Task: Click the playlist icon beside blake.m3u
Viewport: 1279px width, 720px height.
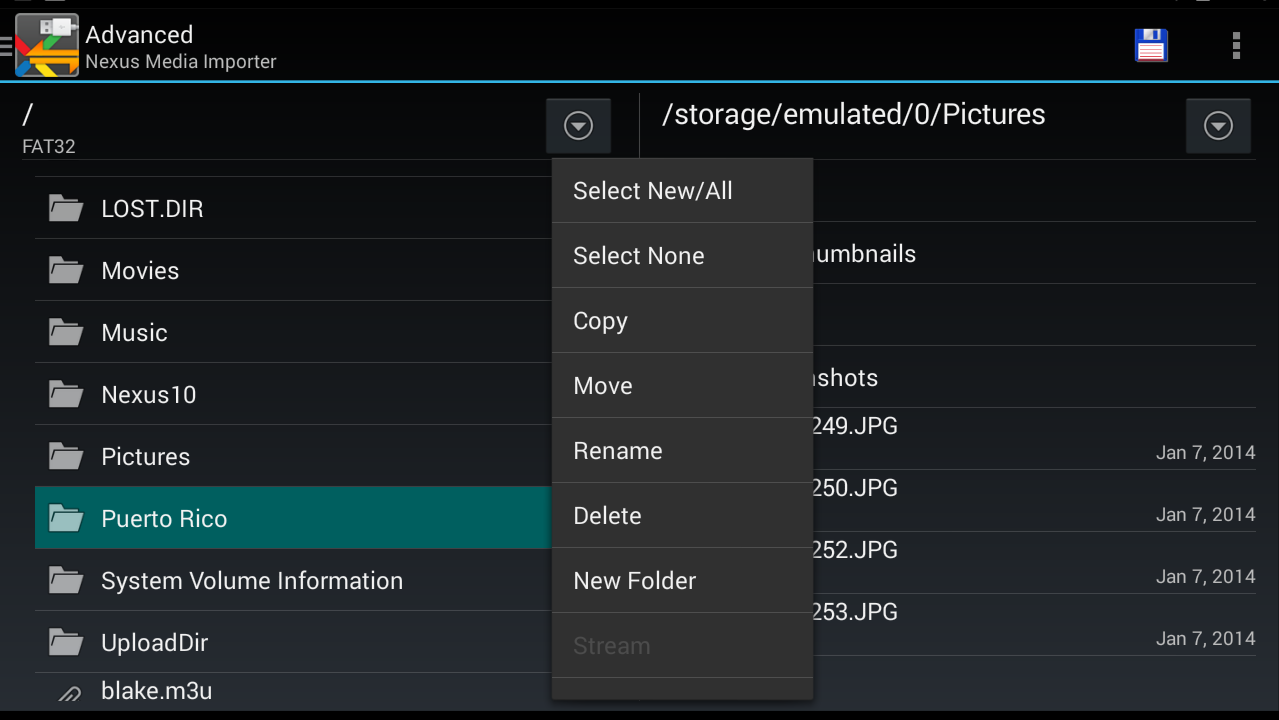Action: coord(66,690)
